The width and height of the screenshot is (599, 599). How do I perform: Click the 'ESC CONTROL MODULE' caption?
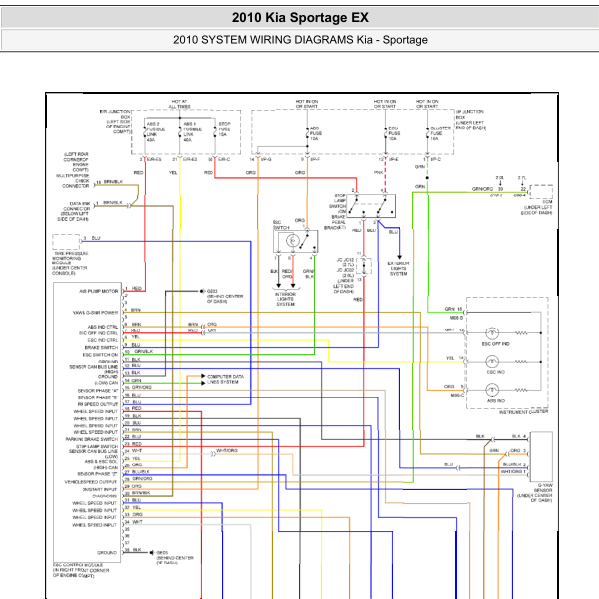coord(78,565)
